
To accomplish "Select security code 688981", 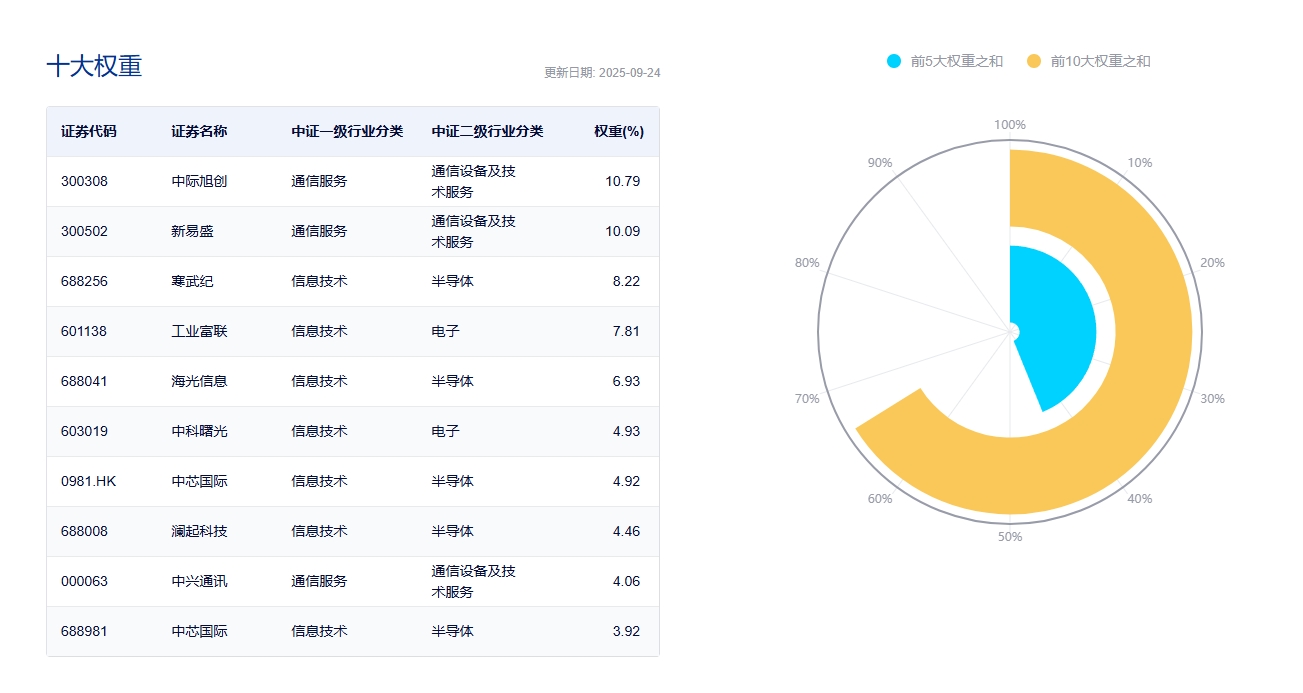I will [84, 631].
